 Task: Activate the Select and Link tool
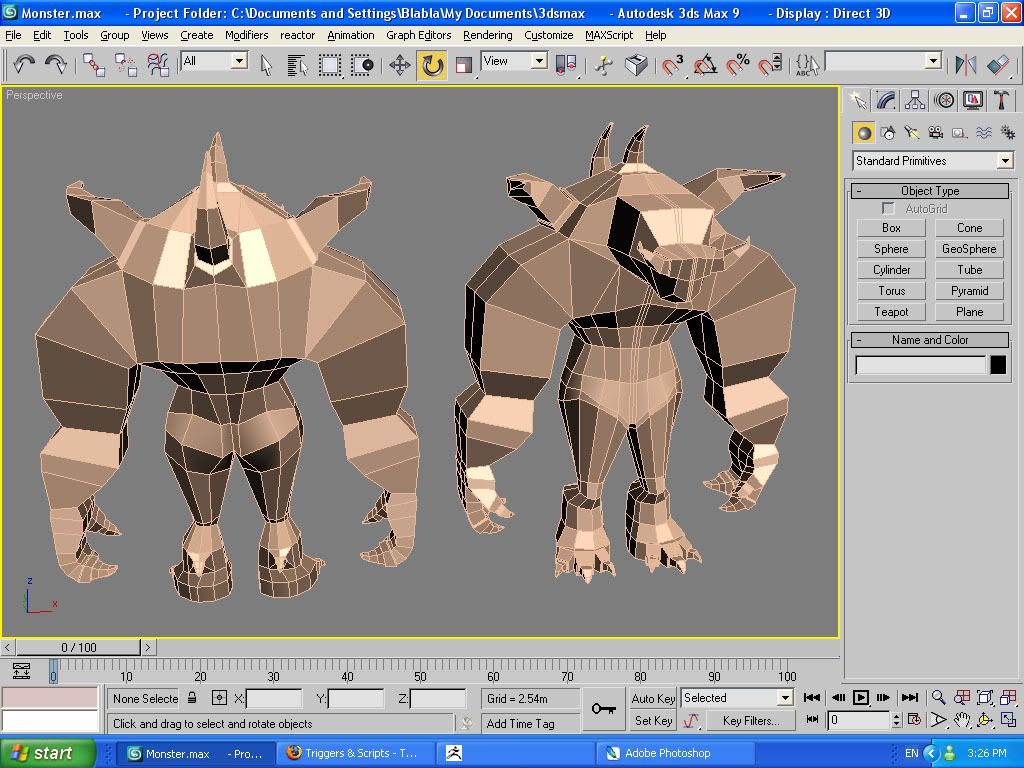point(94,65)
